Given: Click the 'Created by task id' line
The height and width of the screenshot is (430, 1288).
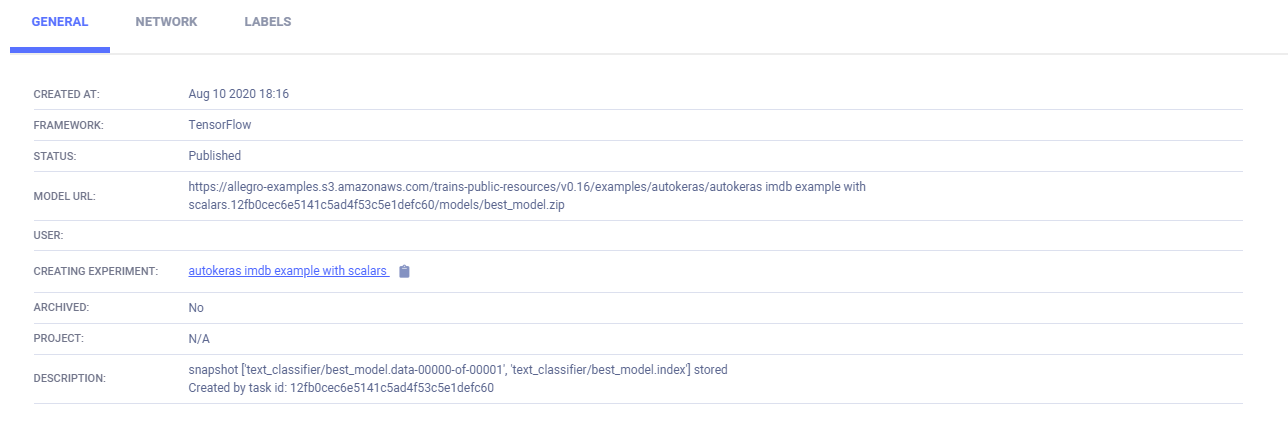Looking at the screenshot, I should 341,388.
